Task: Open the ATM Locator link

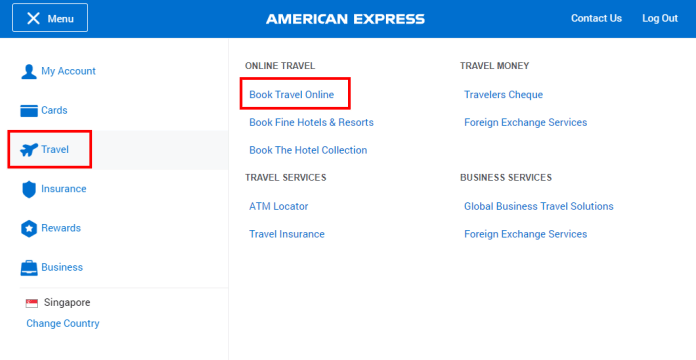Action: pos(278,206)
